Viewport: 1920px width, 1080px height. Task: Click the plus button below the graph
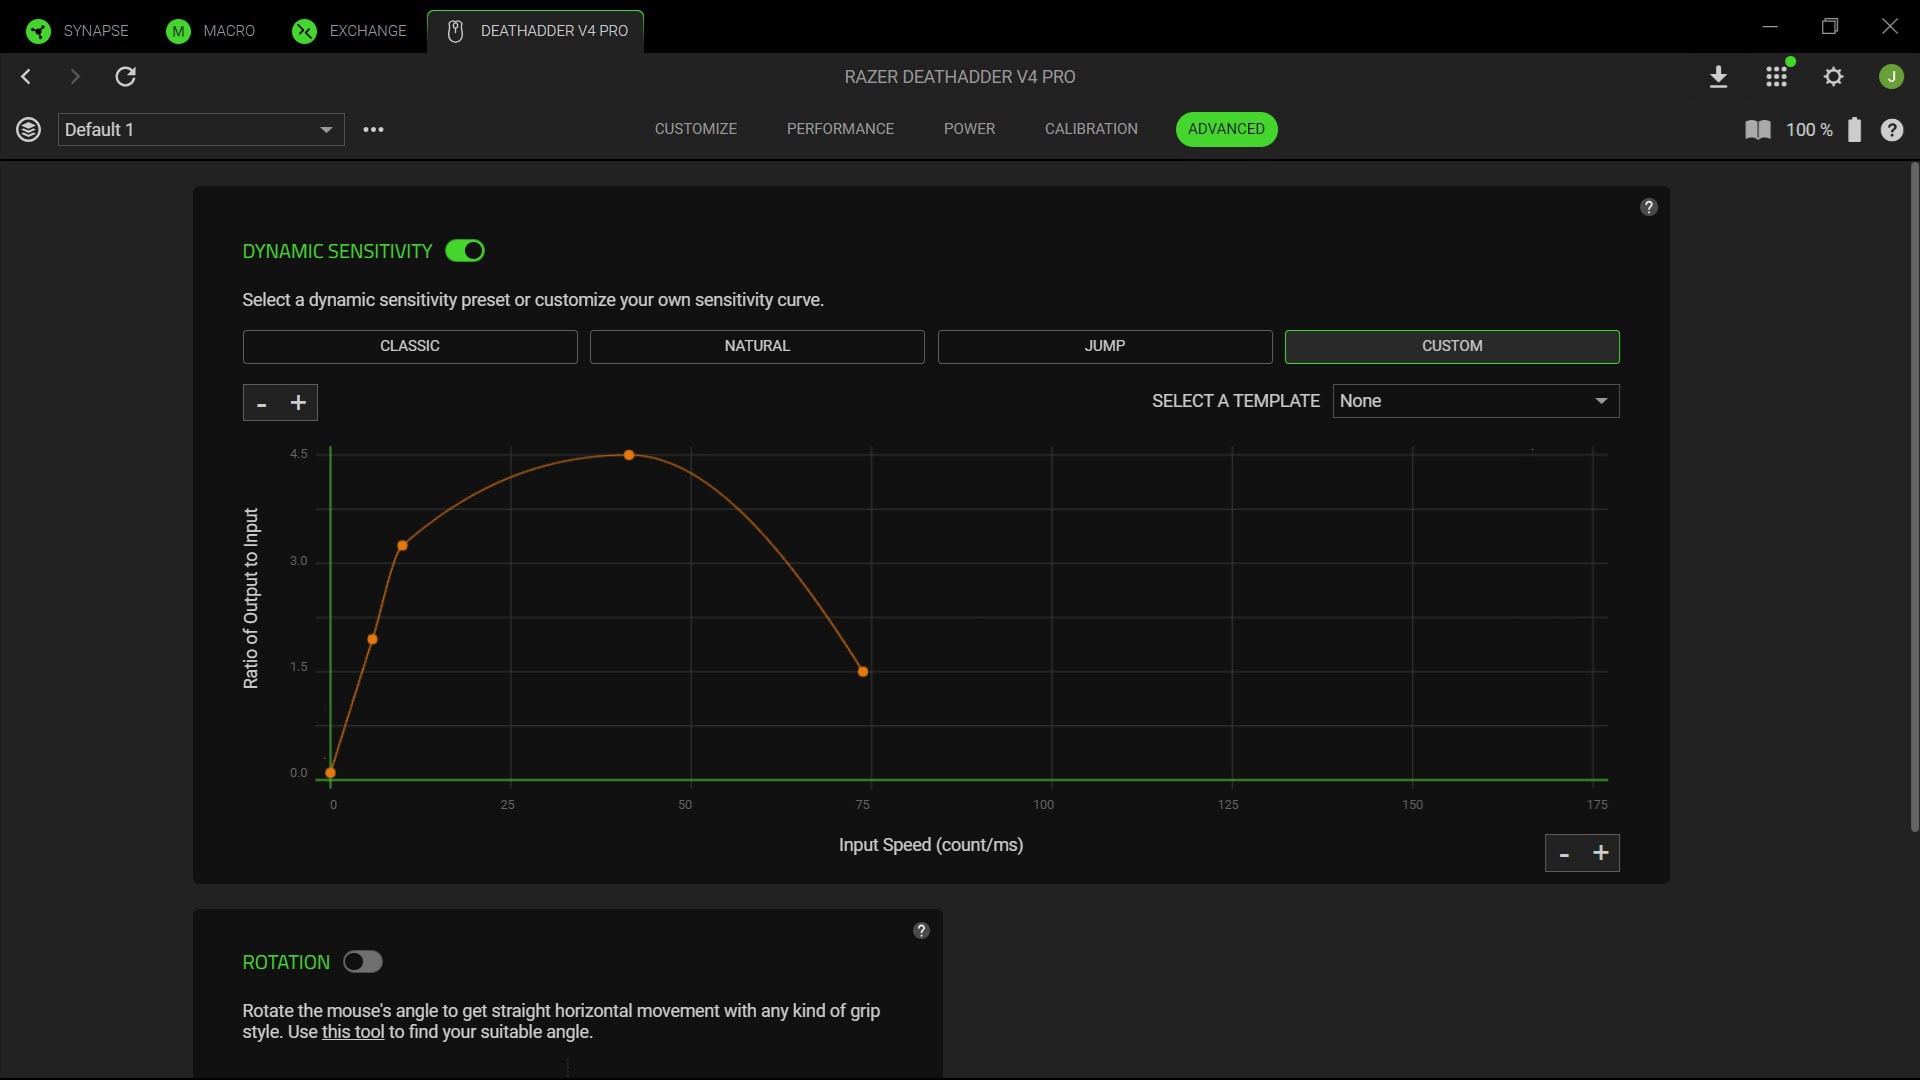[x=1601, y=853]
